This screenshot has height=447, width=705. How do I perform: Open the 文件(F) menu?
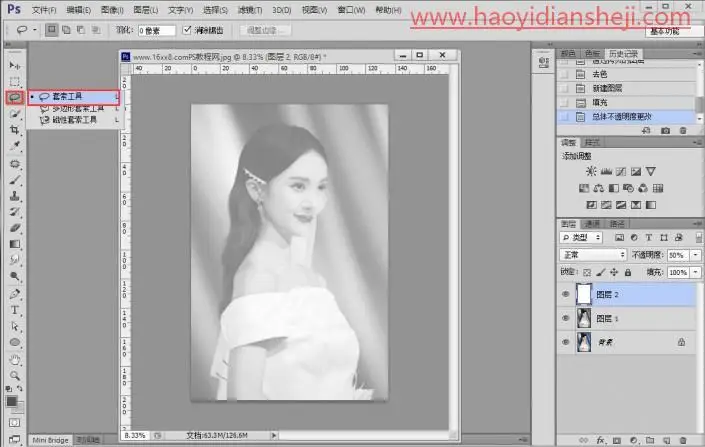point(44,10)
